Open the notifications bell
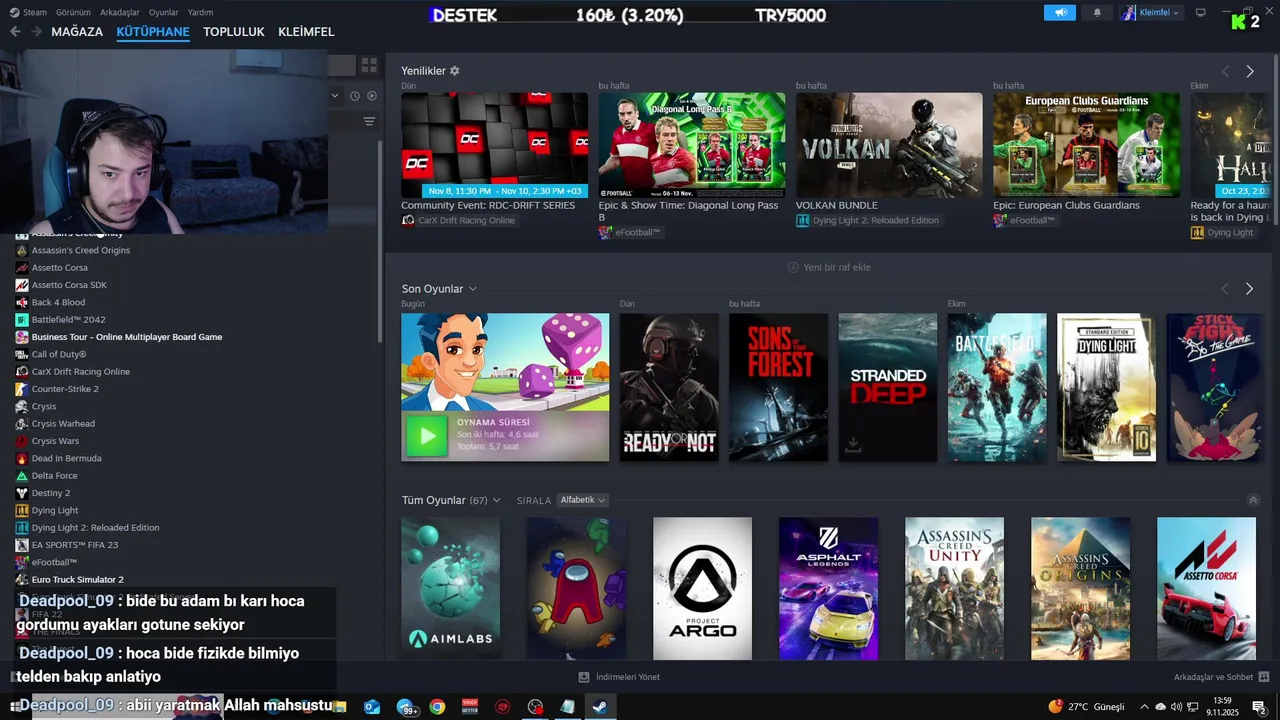This screenshot has height=720, width=1280. (1097, 13)
